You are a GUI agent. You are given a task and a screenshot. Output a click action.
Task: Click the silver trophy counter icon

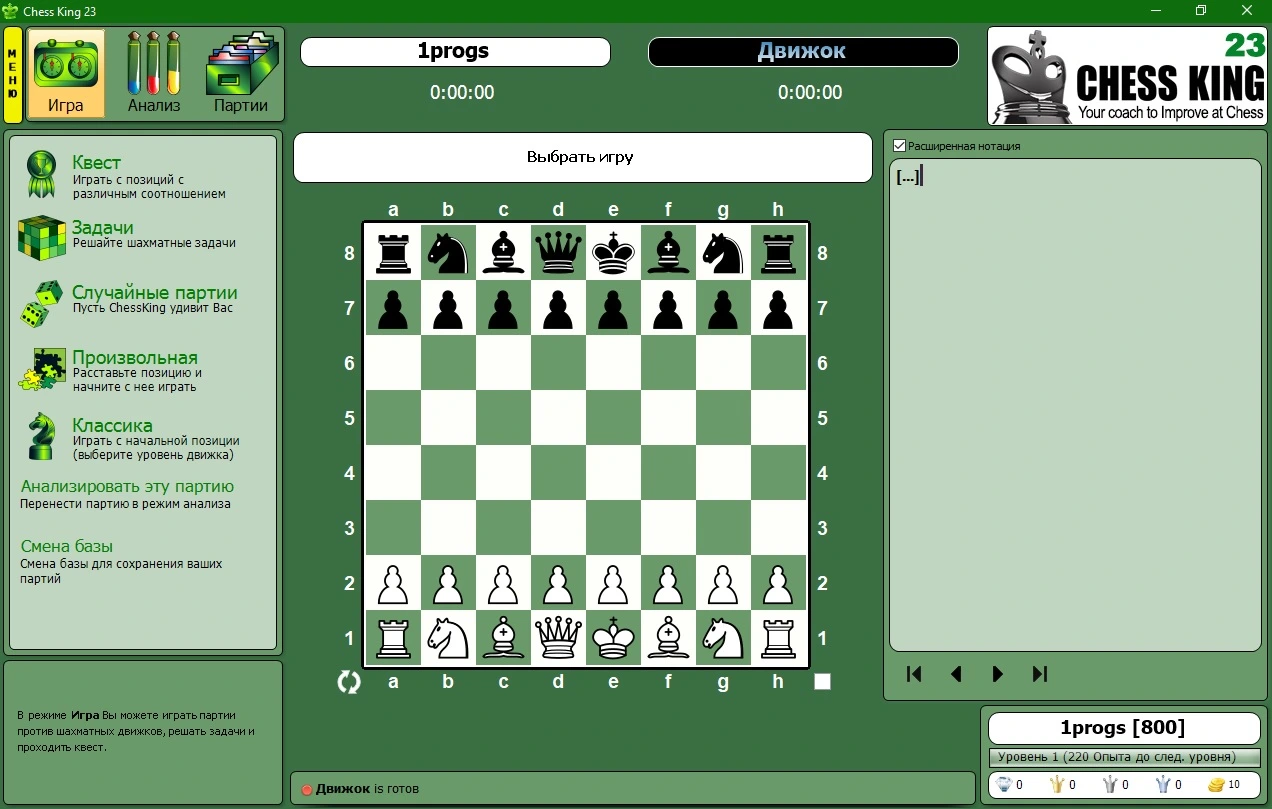(1109, 785)
